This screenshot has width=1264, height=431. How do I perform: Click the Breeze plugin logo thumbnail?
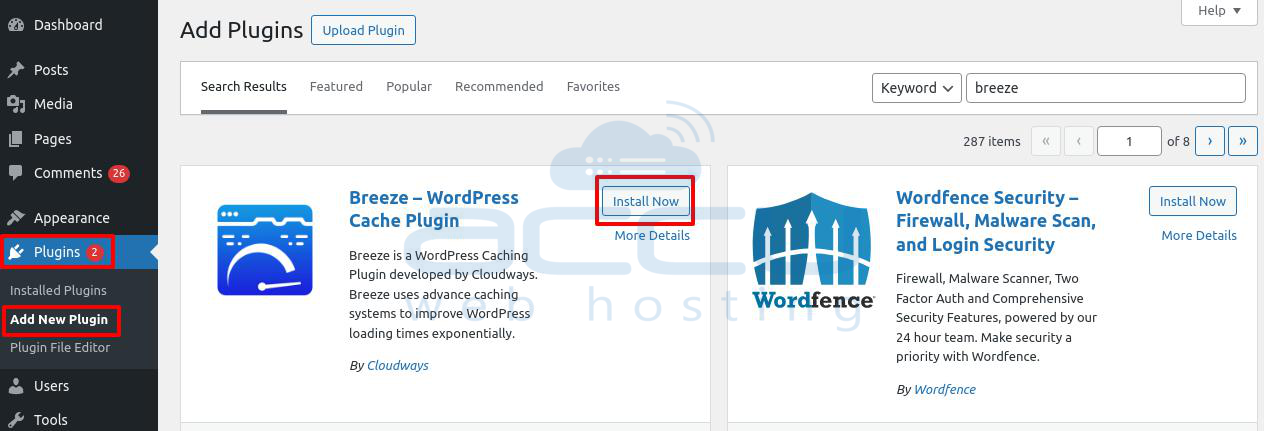pyautogui.click(x=265, y=250)
